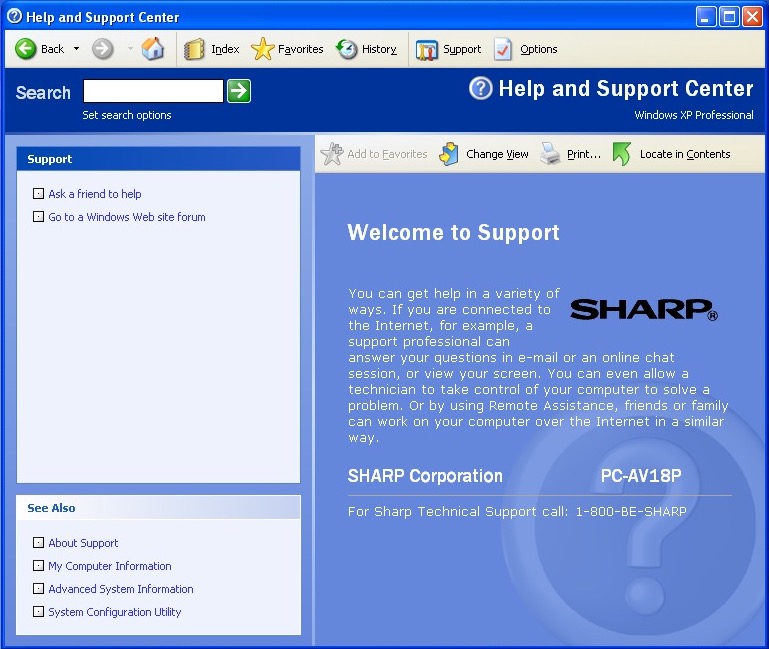Select Ask a friend to help

95,194
